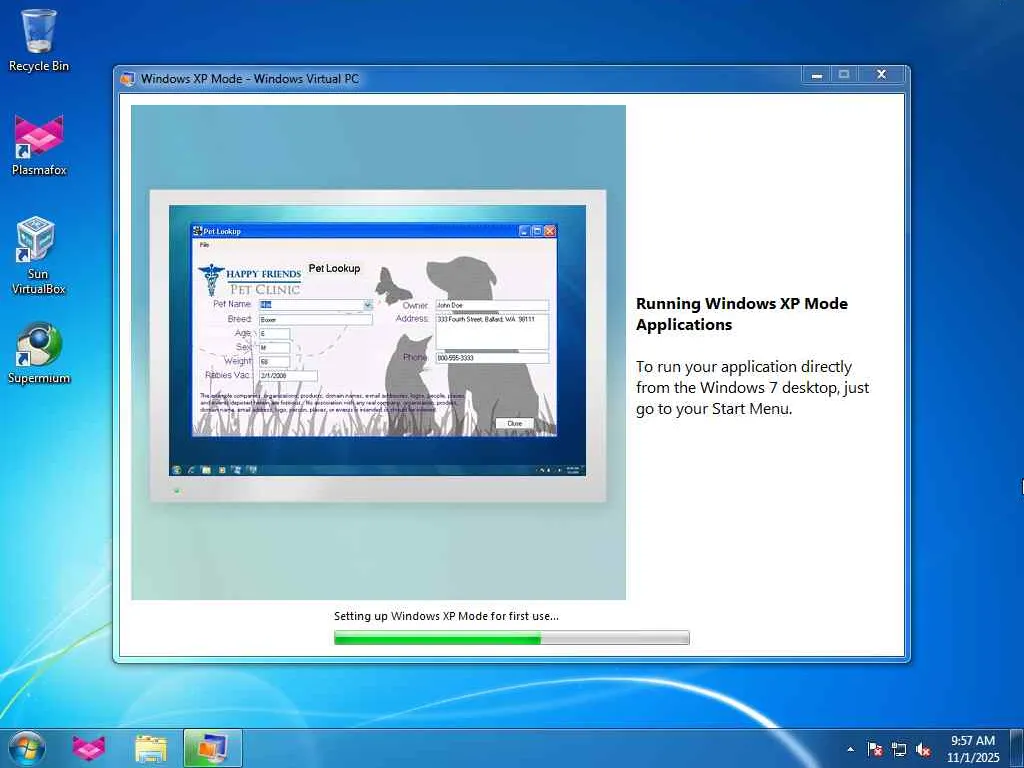Launch Plasmafox from the taskbar
1024x768 pixels.
click(x=89, y=748)
